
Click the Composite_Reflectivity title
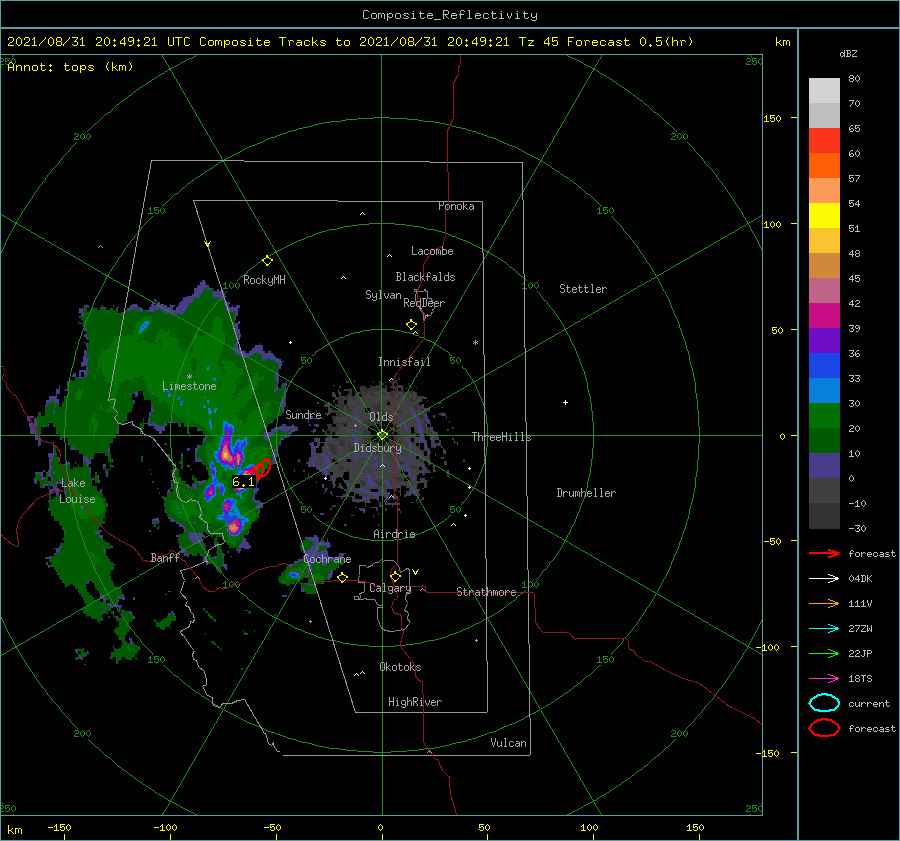click(x=450, y=15)
